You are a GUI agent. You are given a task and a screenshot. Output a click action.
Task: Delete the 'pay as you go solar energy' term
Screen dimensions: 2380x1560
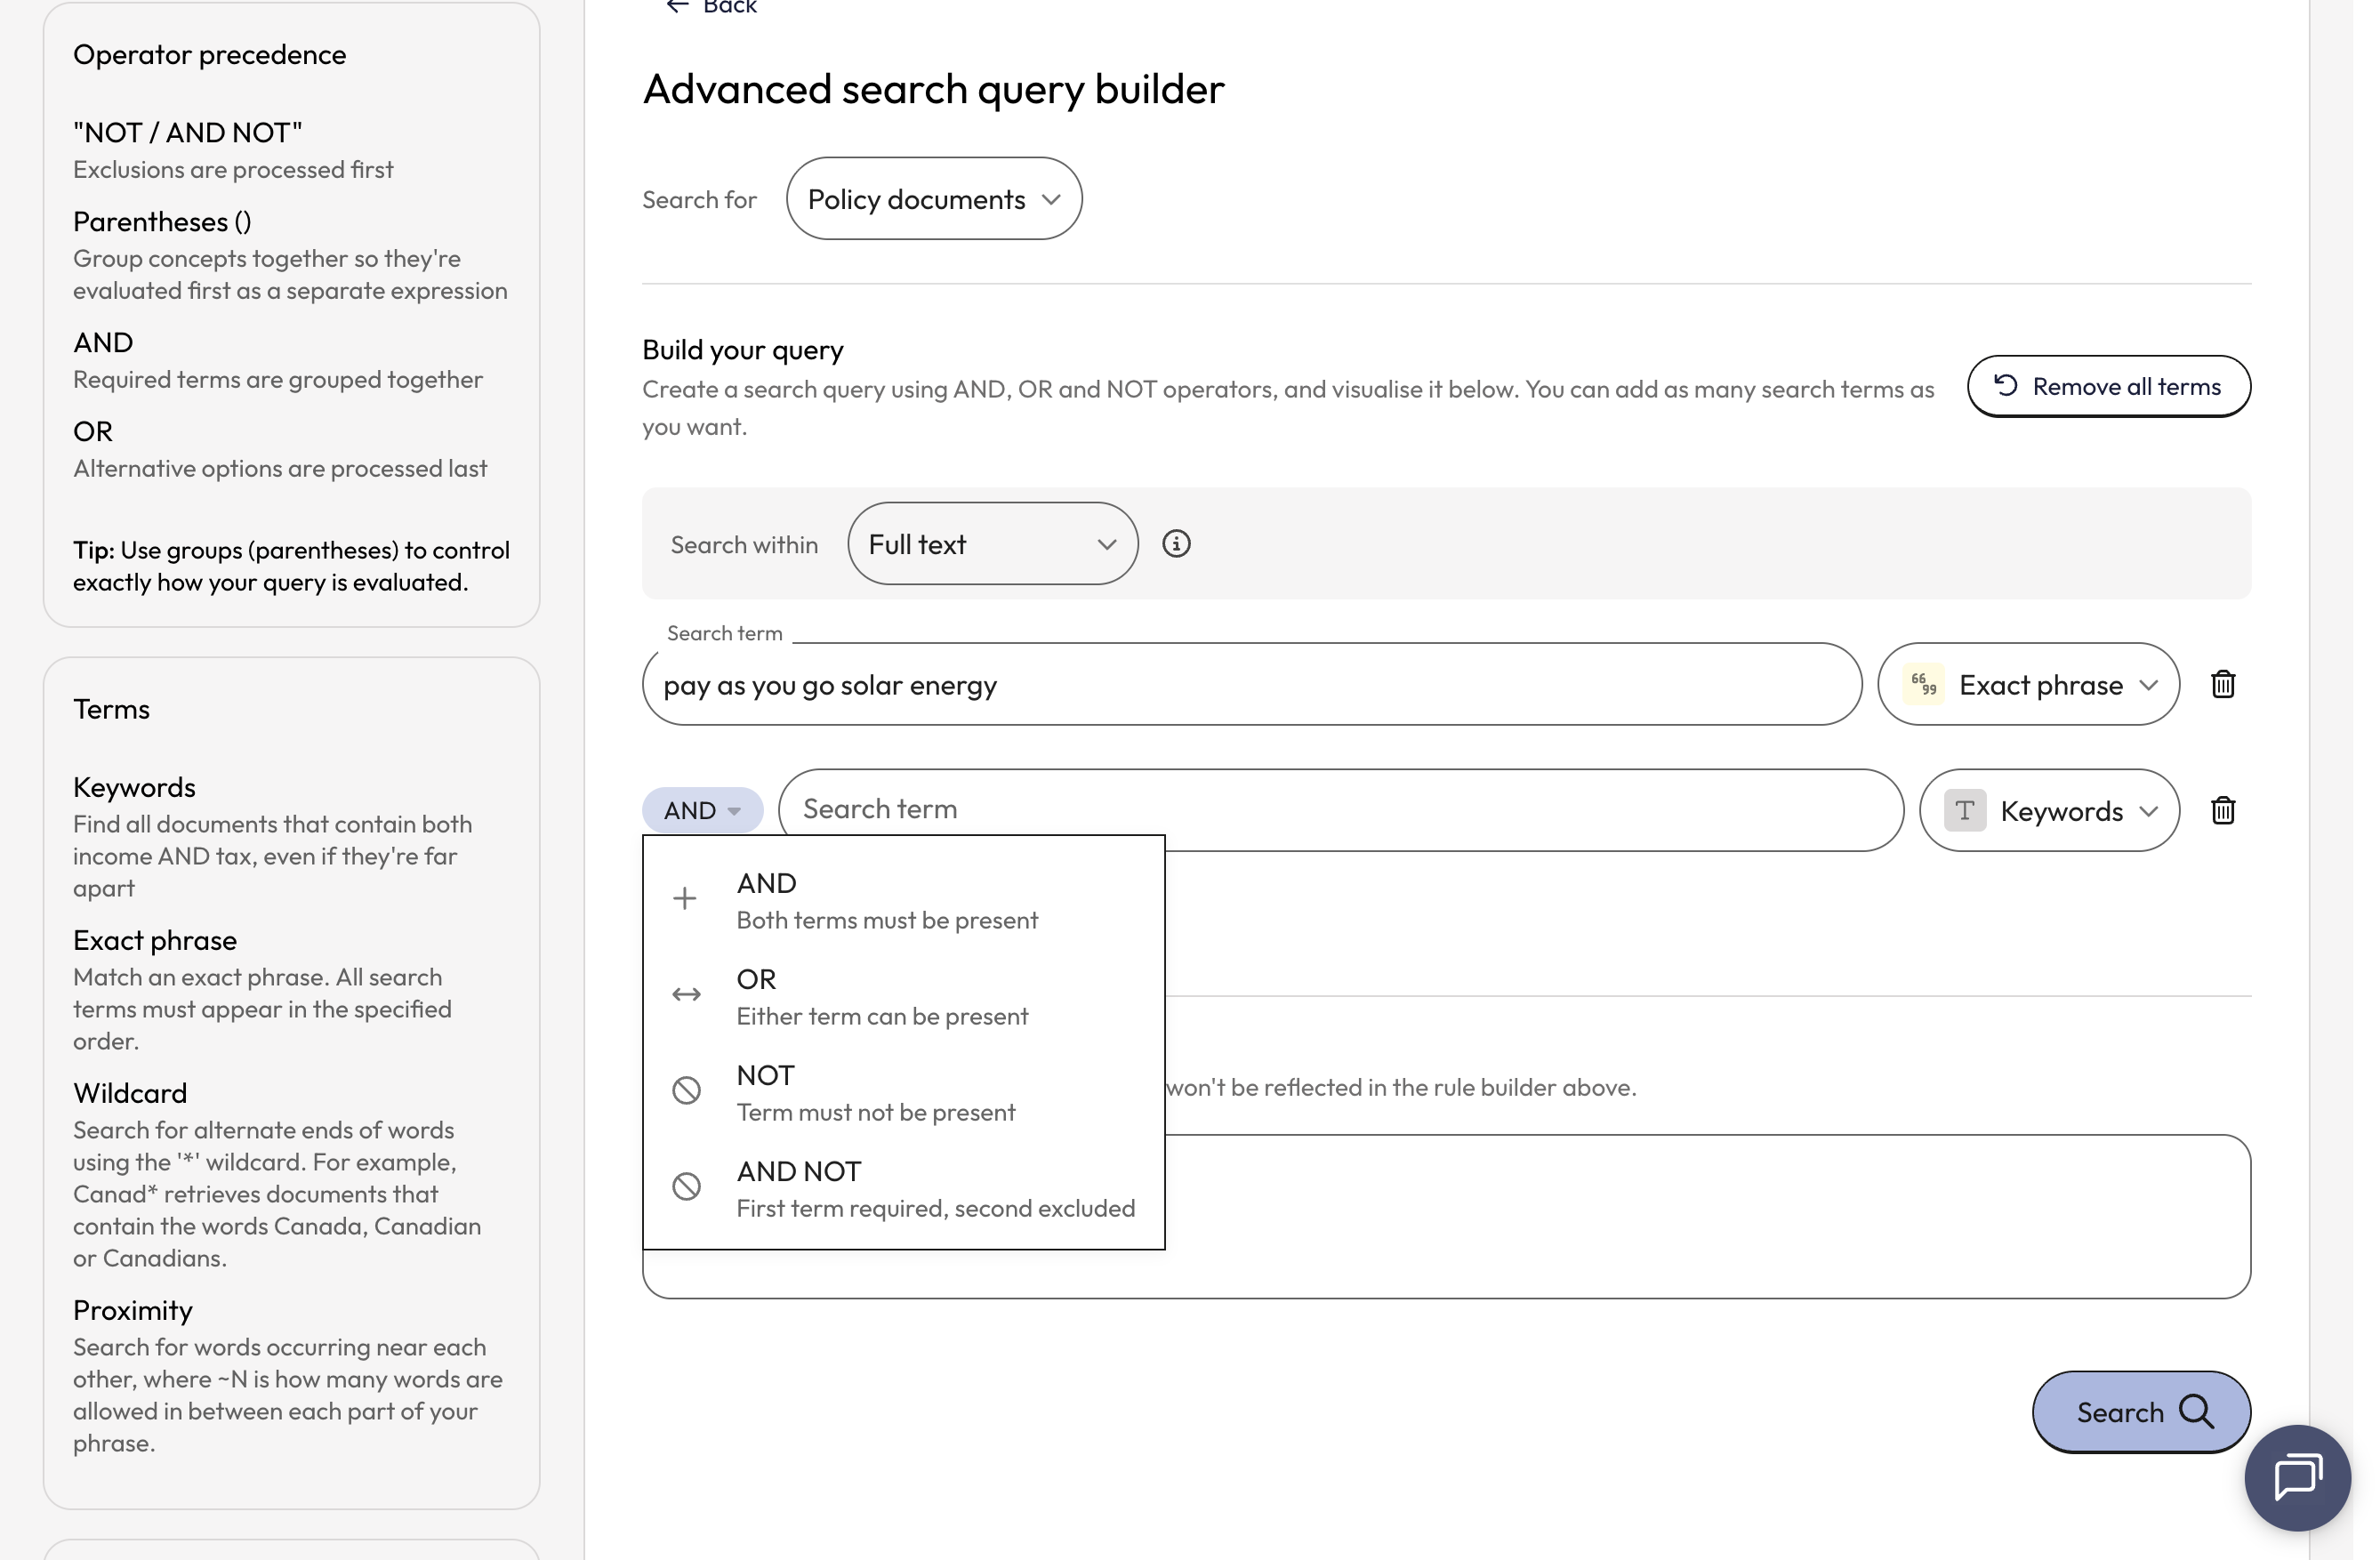coord(2222,684)
